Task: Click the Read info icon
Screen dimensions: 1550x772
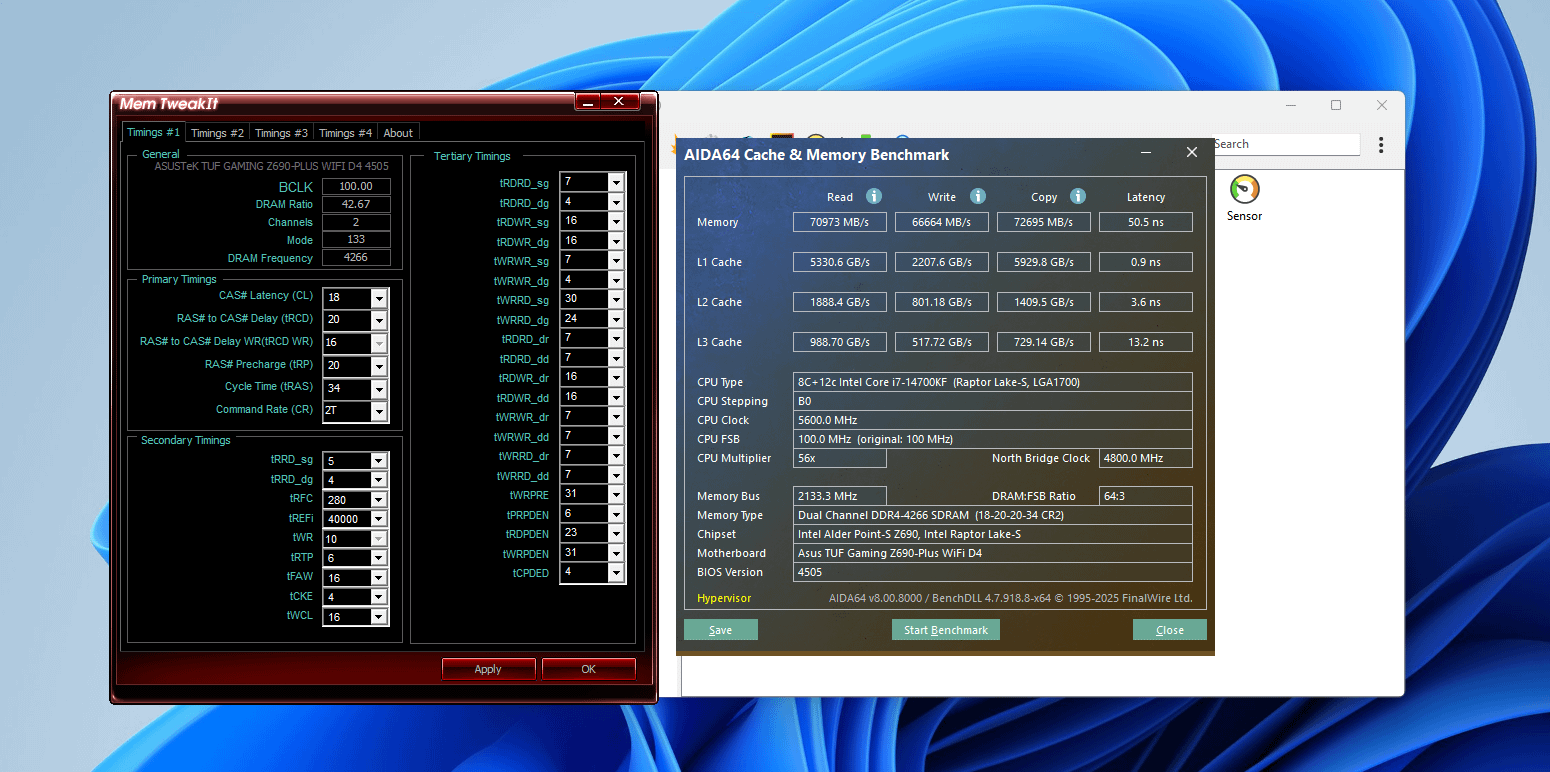Action: click(x=874, y=197)
